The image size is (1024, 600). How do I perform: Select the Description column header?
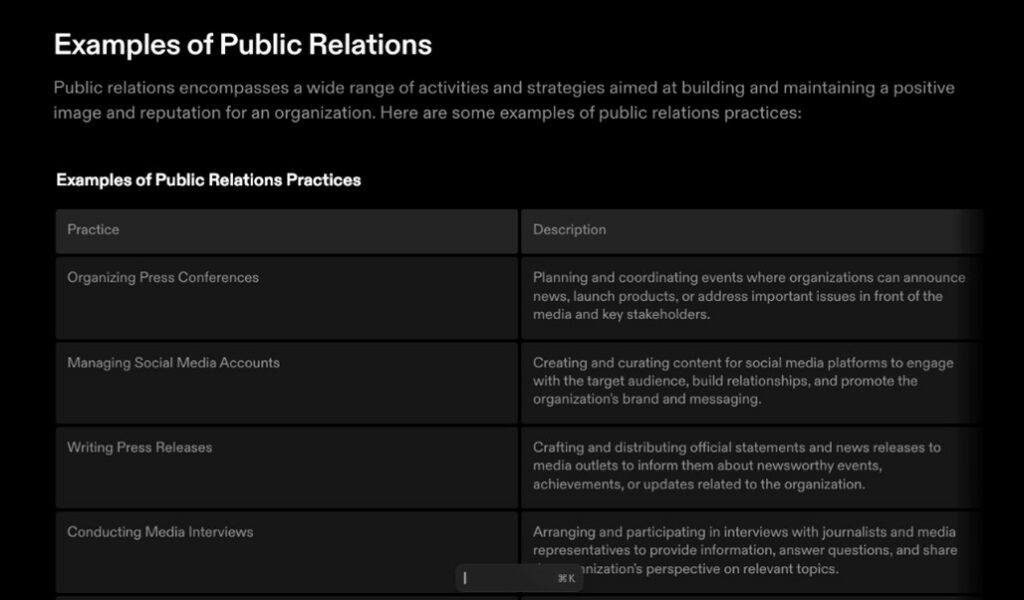[569, 230]
